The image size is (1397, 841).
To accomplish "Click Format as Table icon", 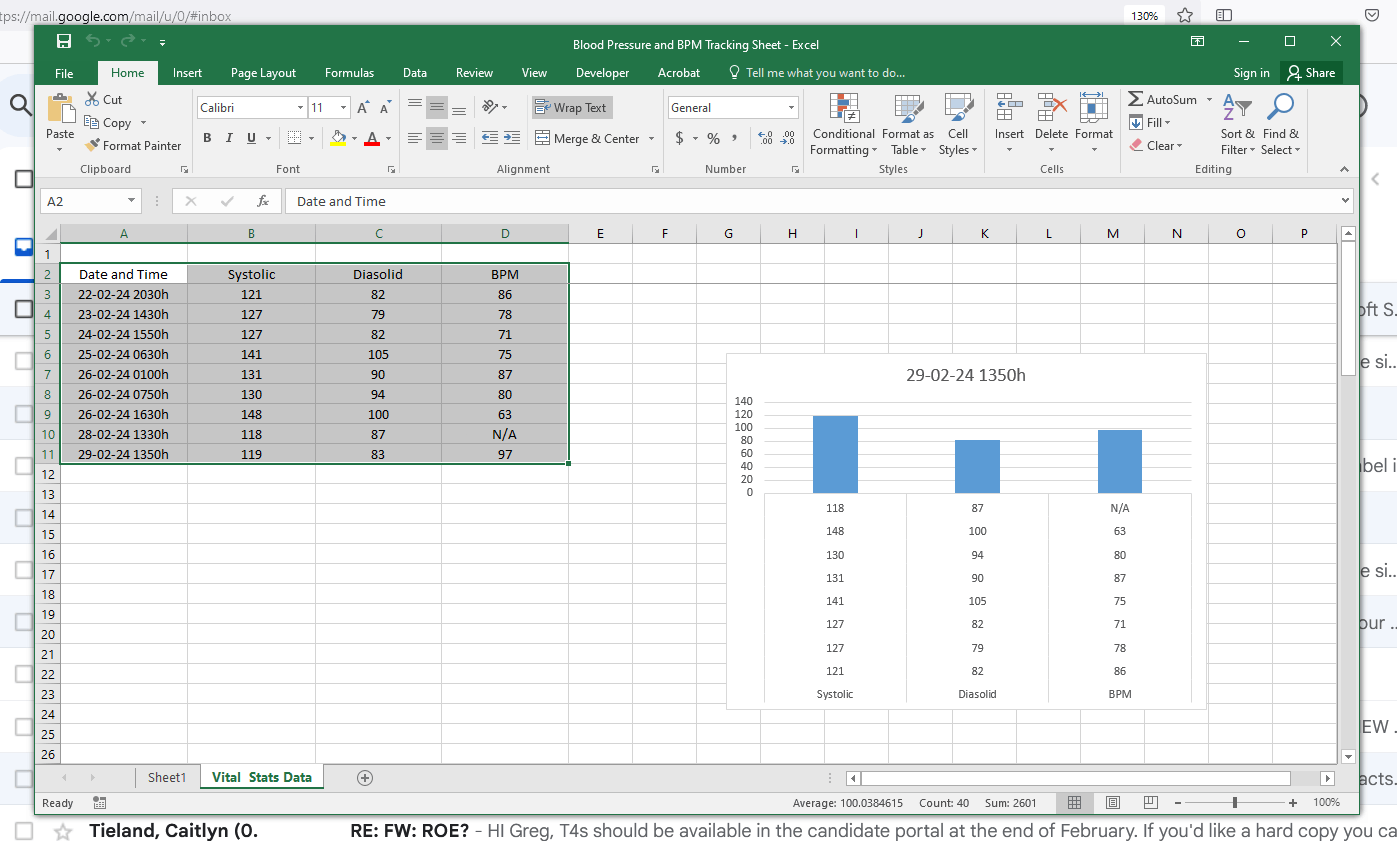I will point(908,107).
